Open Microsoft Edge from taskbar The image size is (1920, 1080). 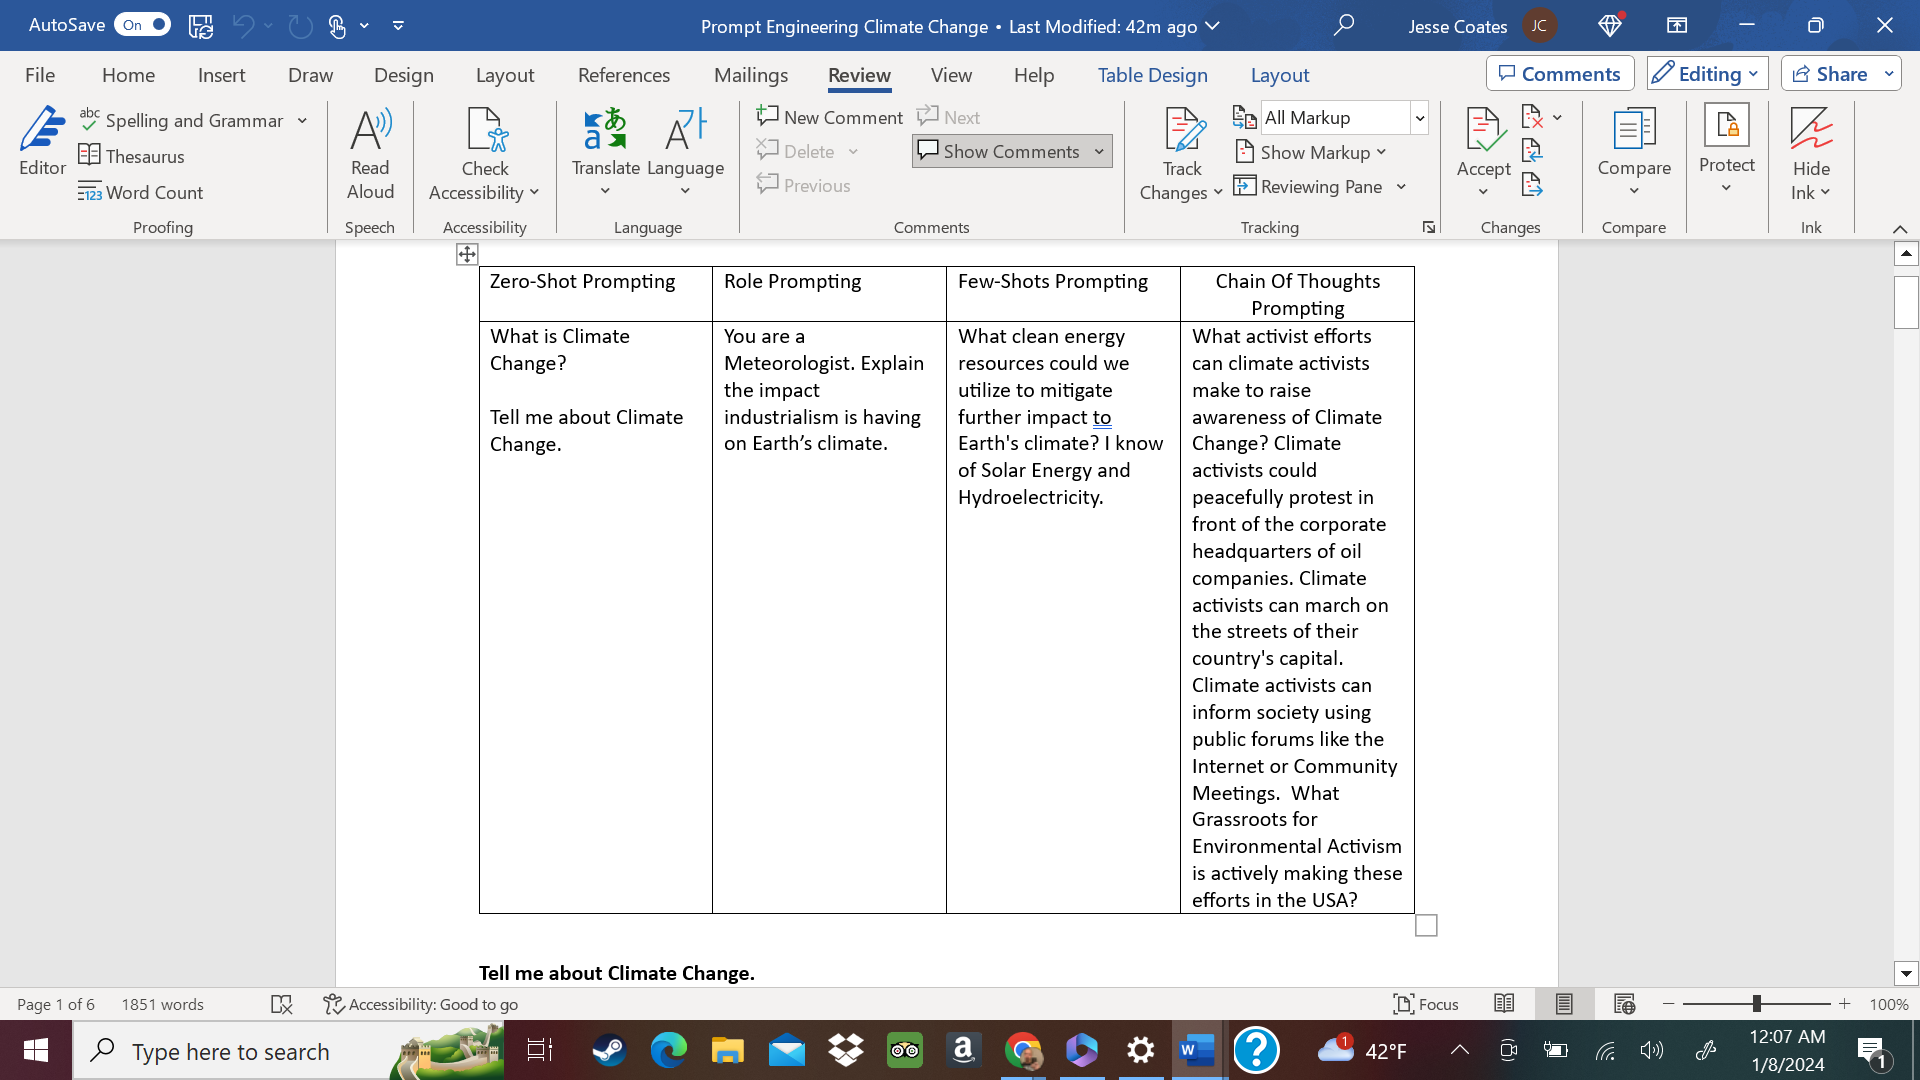(x=668, y=1050)
